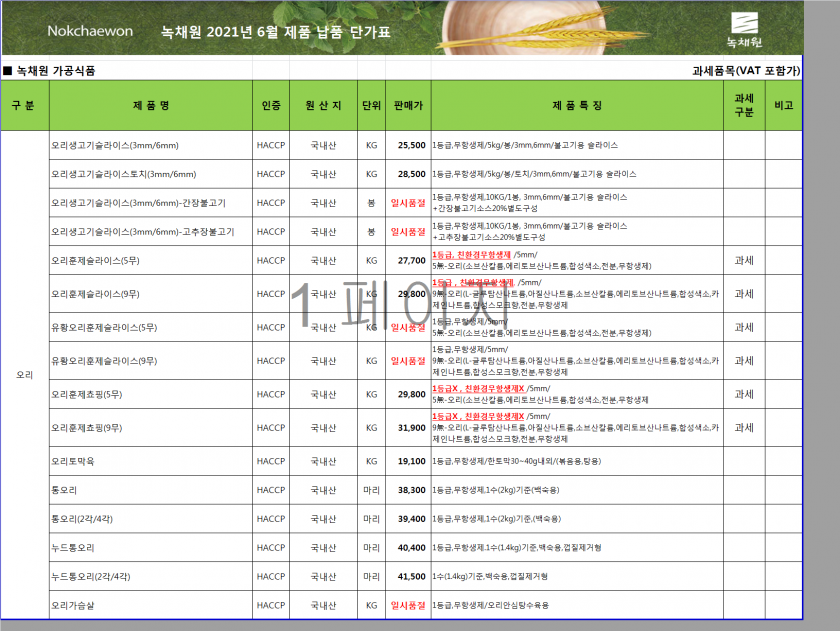
Task: Click red underlined text in 오리훈제초핑(5무) features
Action: (x=478, y=388)
